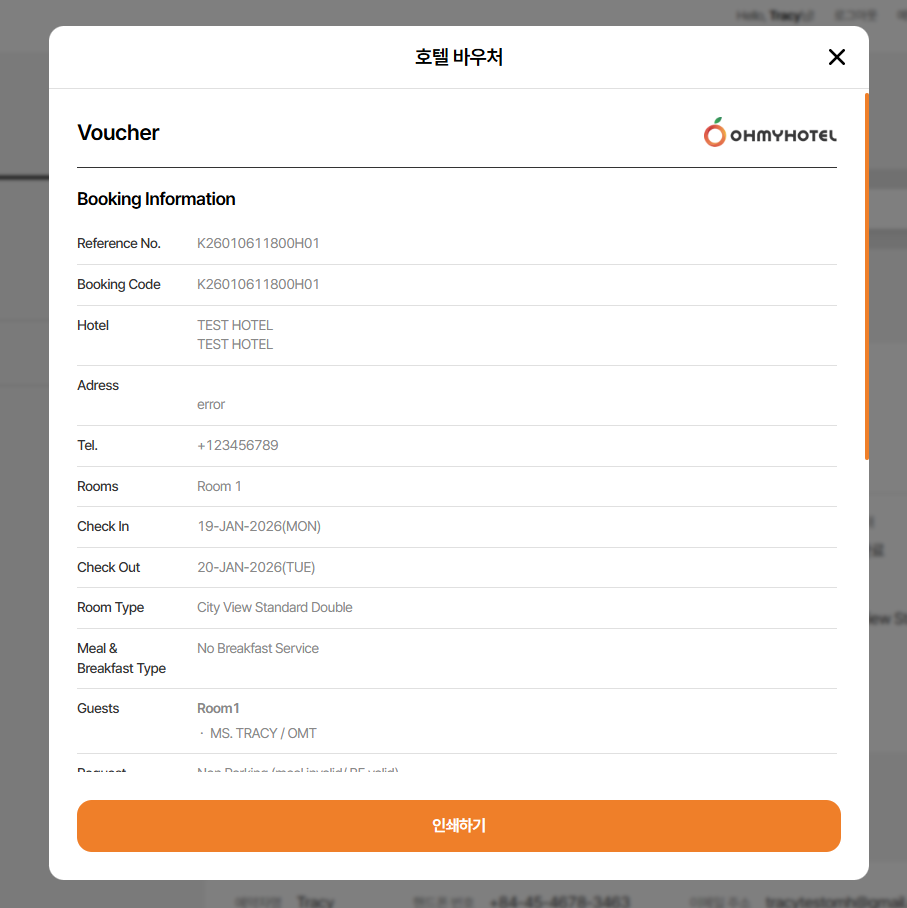
Task: Click the Booking Information heading
Action: (156, 199)
